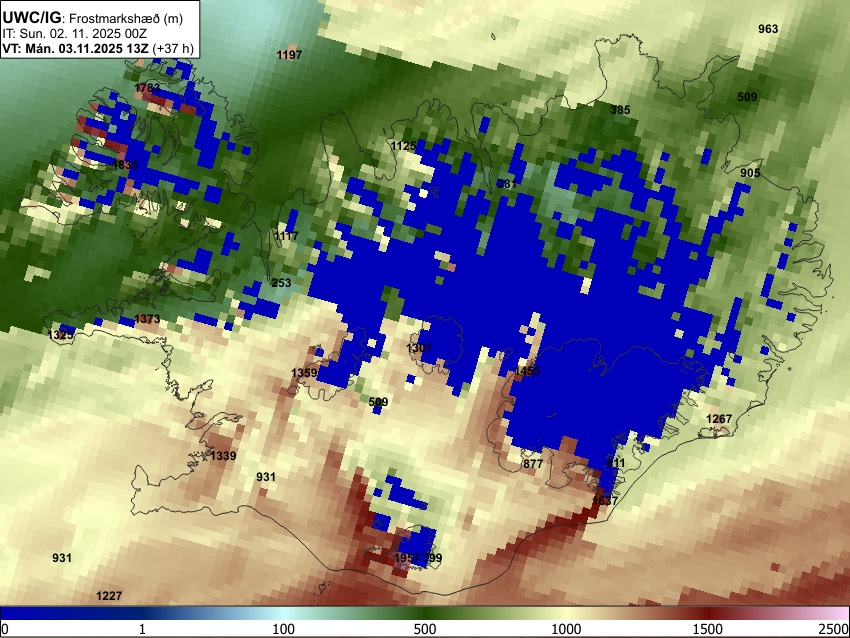Click the color scale label 1000
This screenshot has height=638, width=850.
[566, 629]
